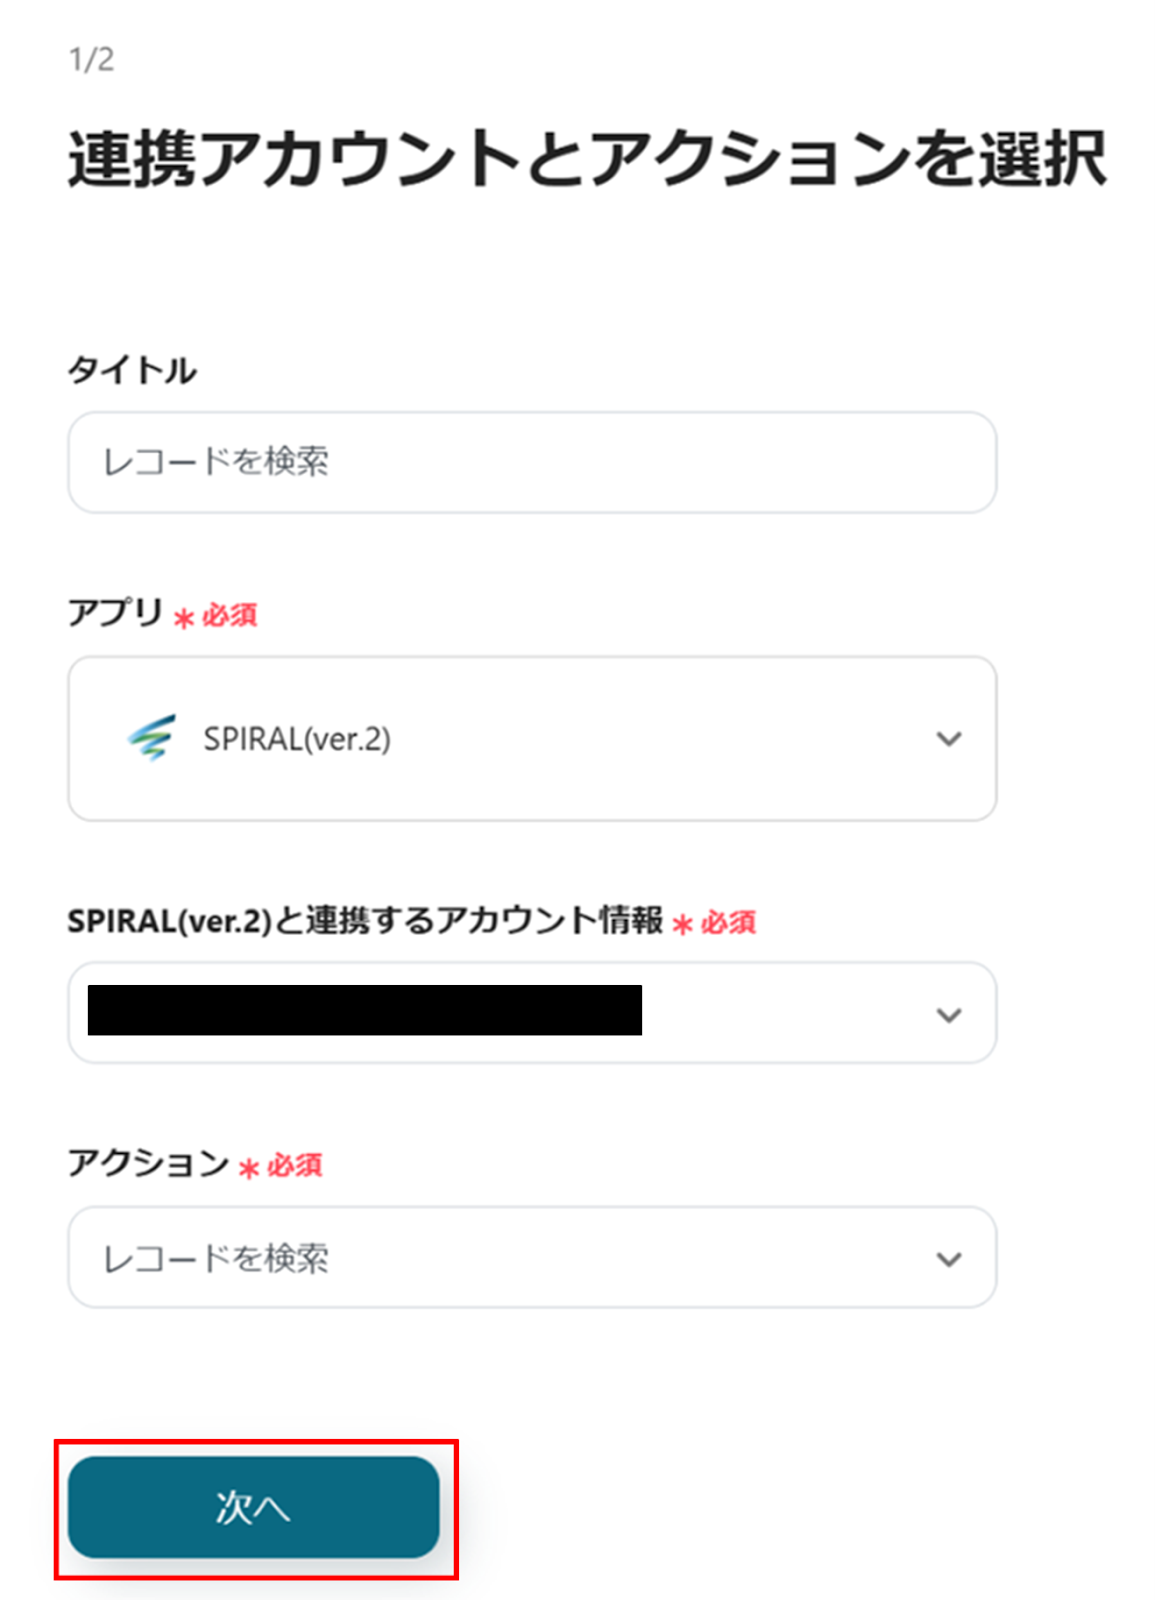
Task: Click the アクション field label
Action: (x=148, y=1163)
